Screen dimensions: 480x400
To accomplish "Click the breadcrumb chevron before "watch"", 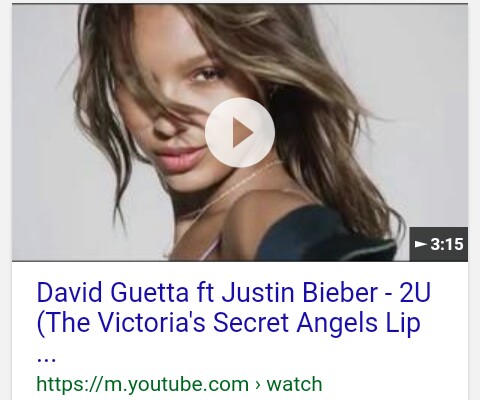I will coord(257,385).
